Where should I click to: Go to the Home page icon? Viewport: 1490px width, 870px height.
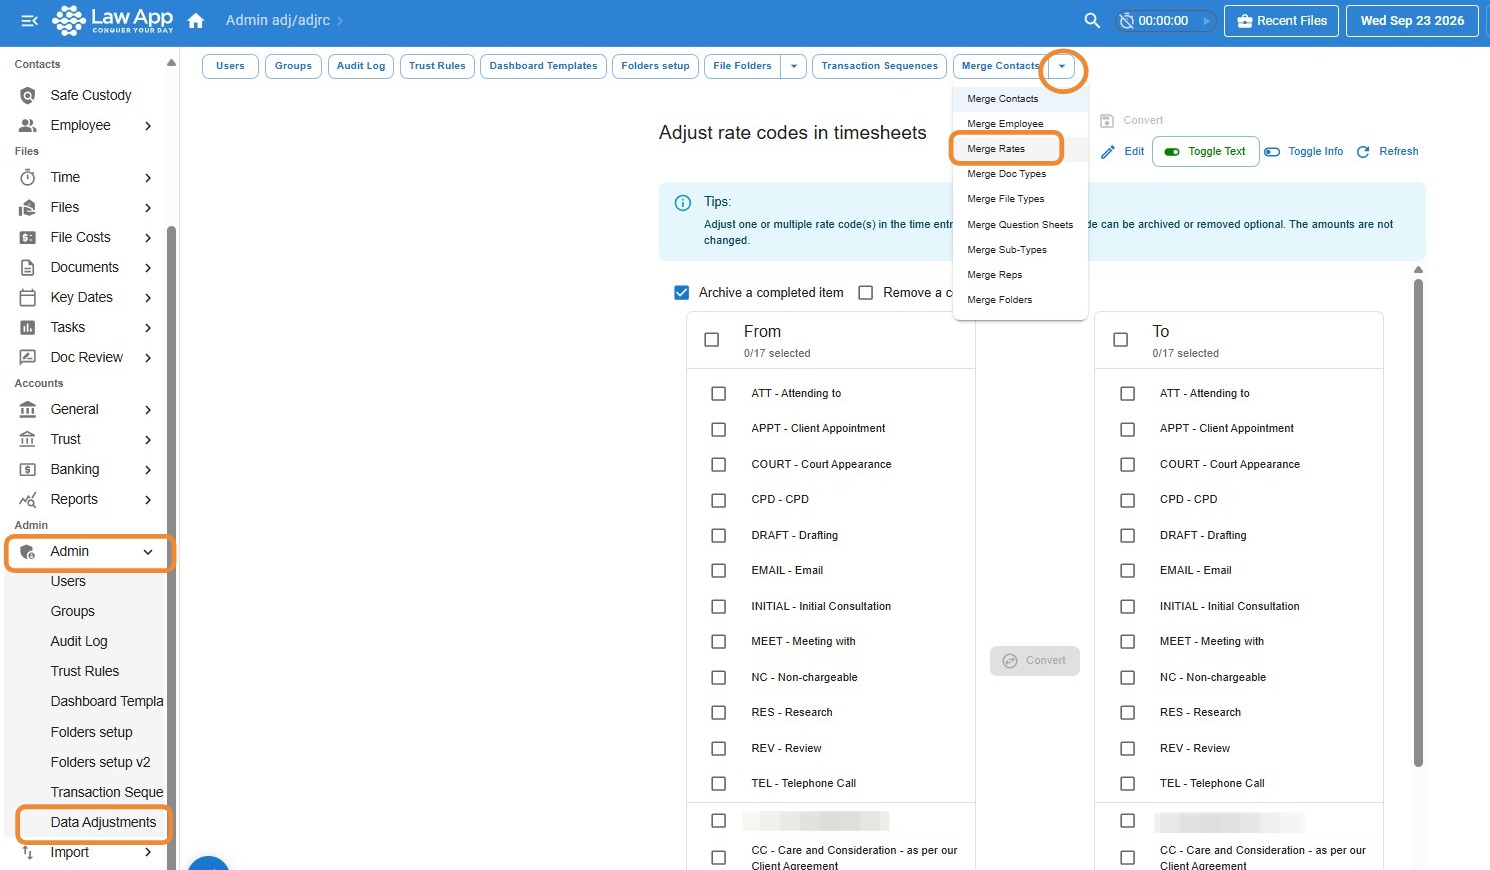click(x=196, y=20)
